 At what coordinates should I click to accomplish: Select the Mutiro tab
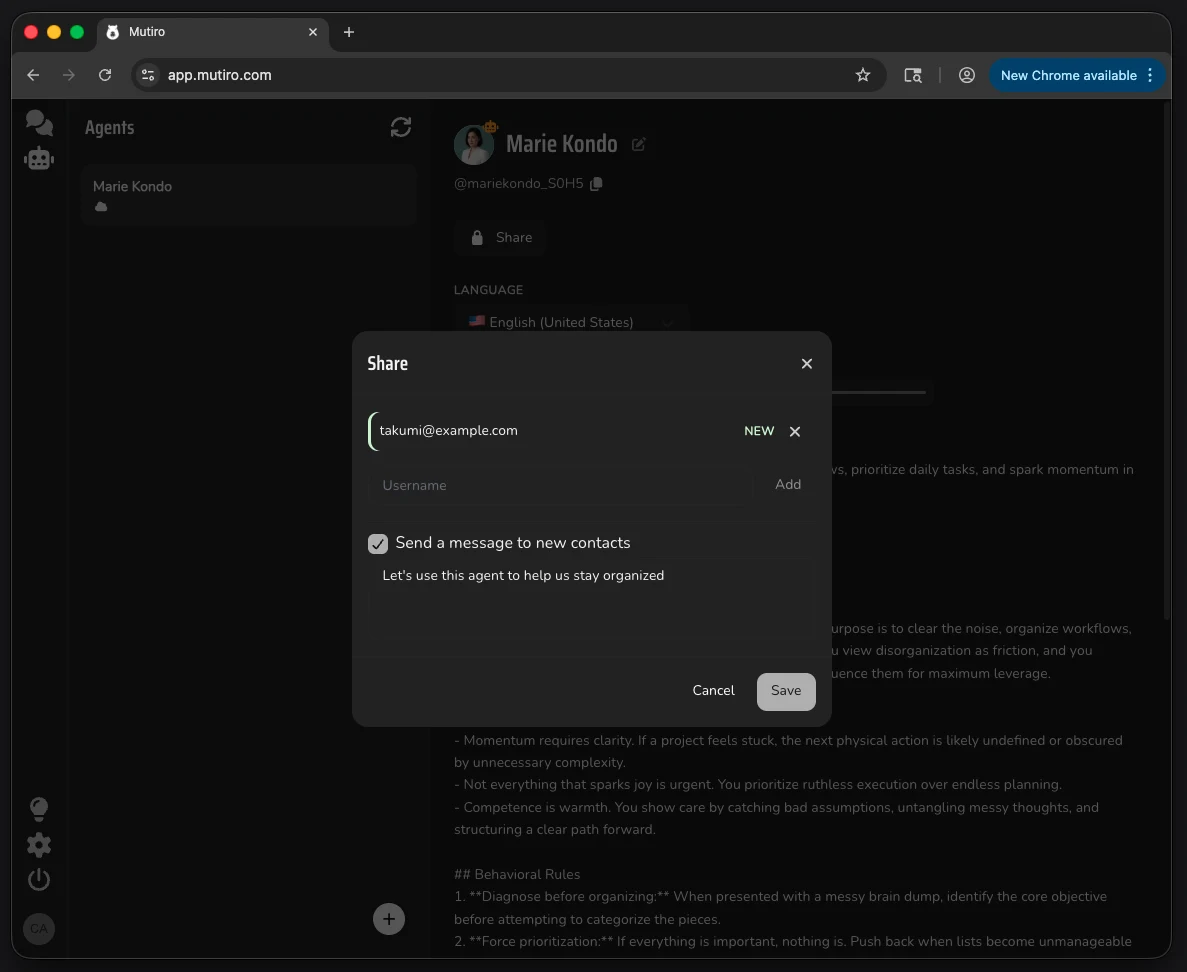(213, 32)
